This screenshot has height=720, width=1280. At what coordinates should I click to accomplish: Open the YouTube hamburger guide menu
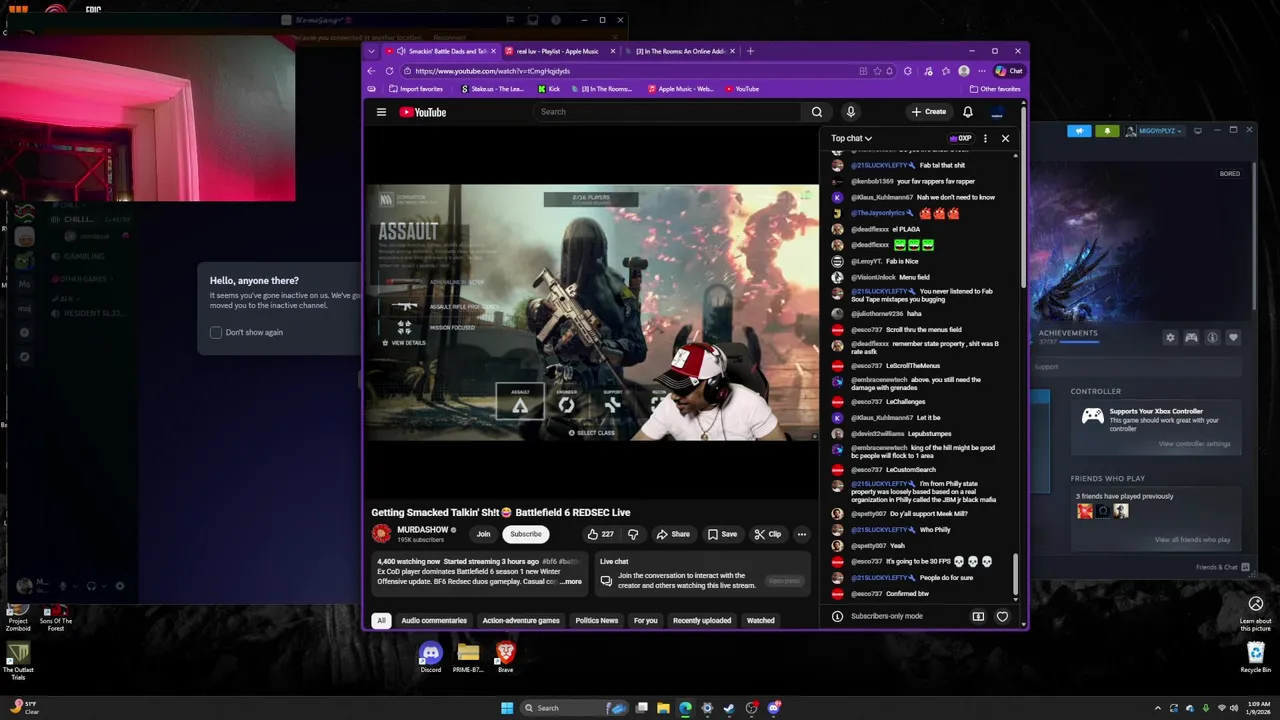pyautogui.click(x=381, y=112)
